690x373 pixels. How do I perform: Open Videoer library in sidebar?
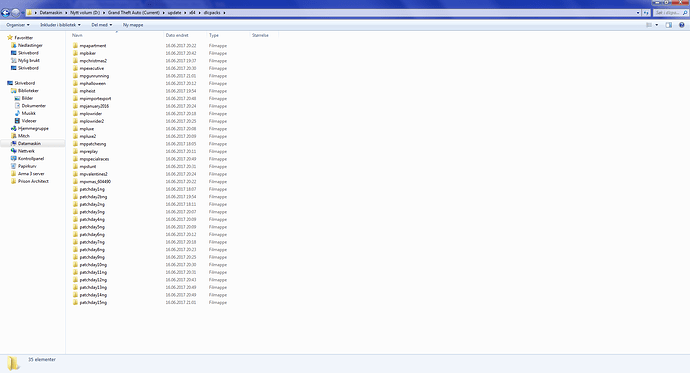[x=29, y=121]
